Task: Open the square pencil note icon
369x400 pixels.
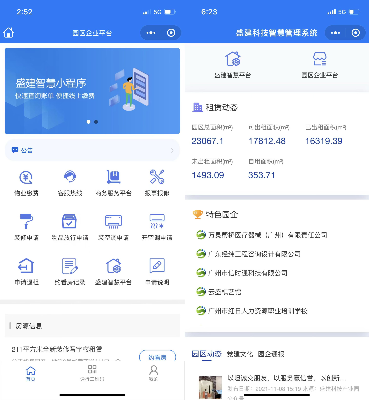Action: pyautogui.click(x=157, y=266)
